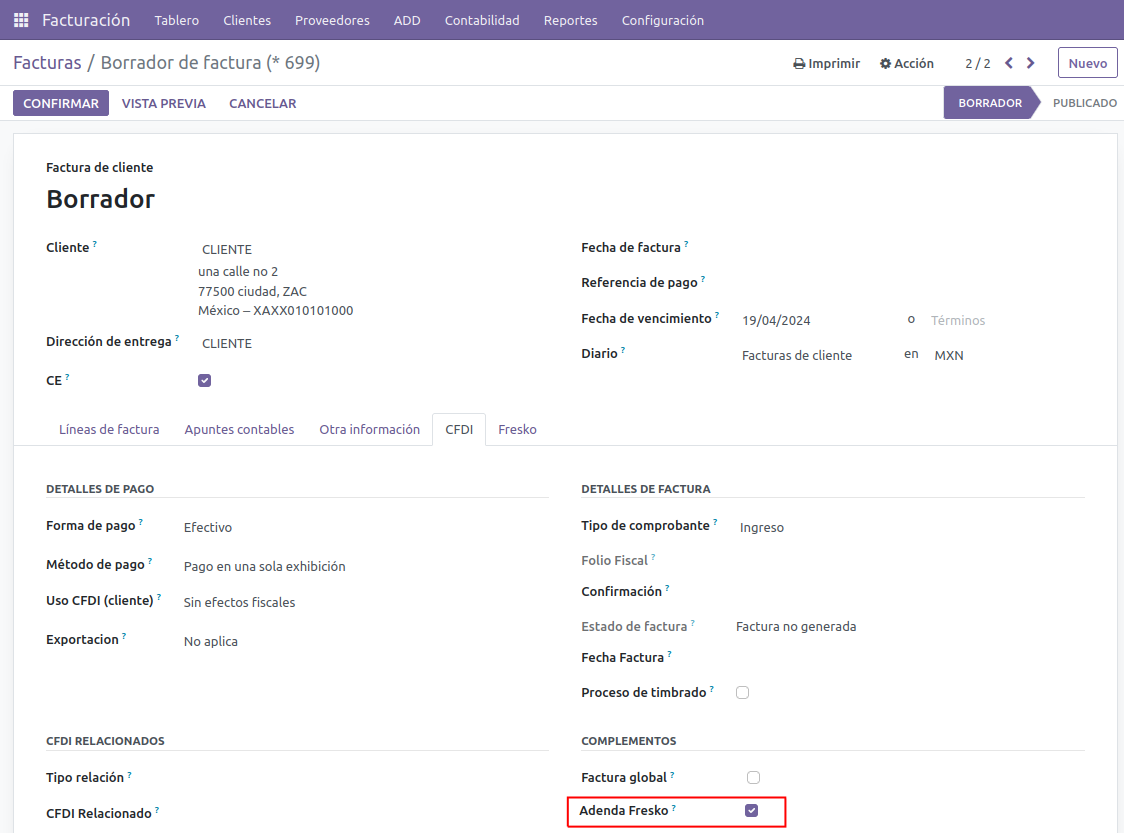Go to next record arrow
The width and height of the screenshot is (1124, 833).
pos(1031,63)
